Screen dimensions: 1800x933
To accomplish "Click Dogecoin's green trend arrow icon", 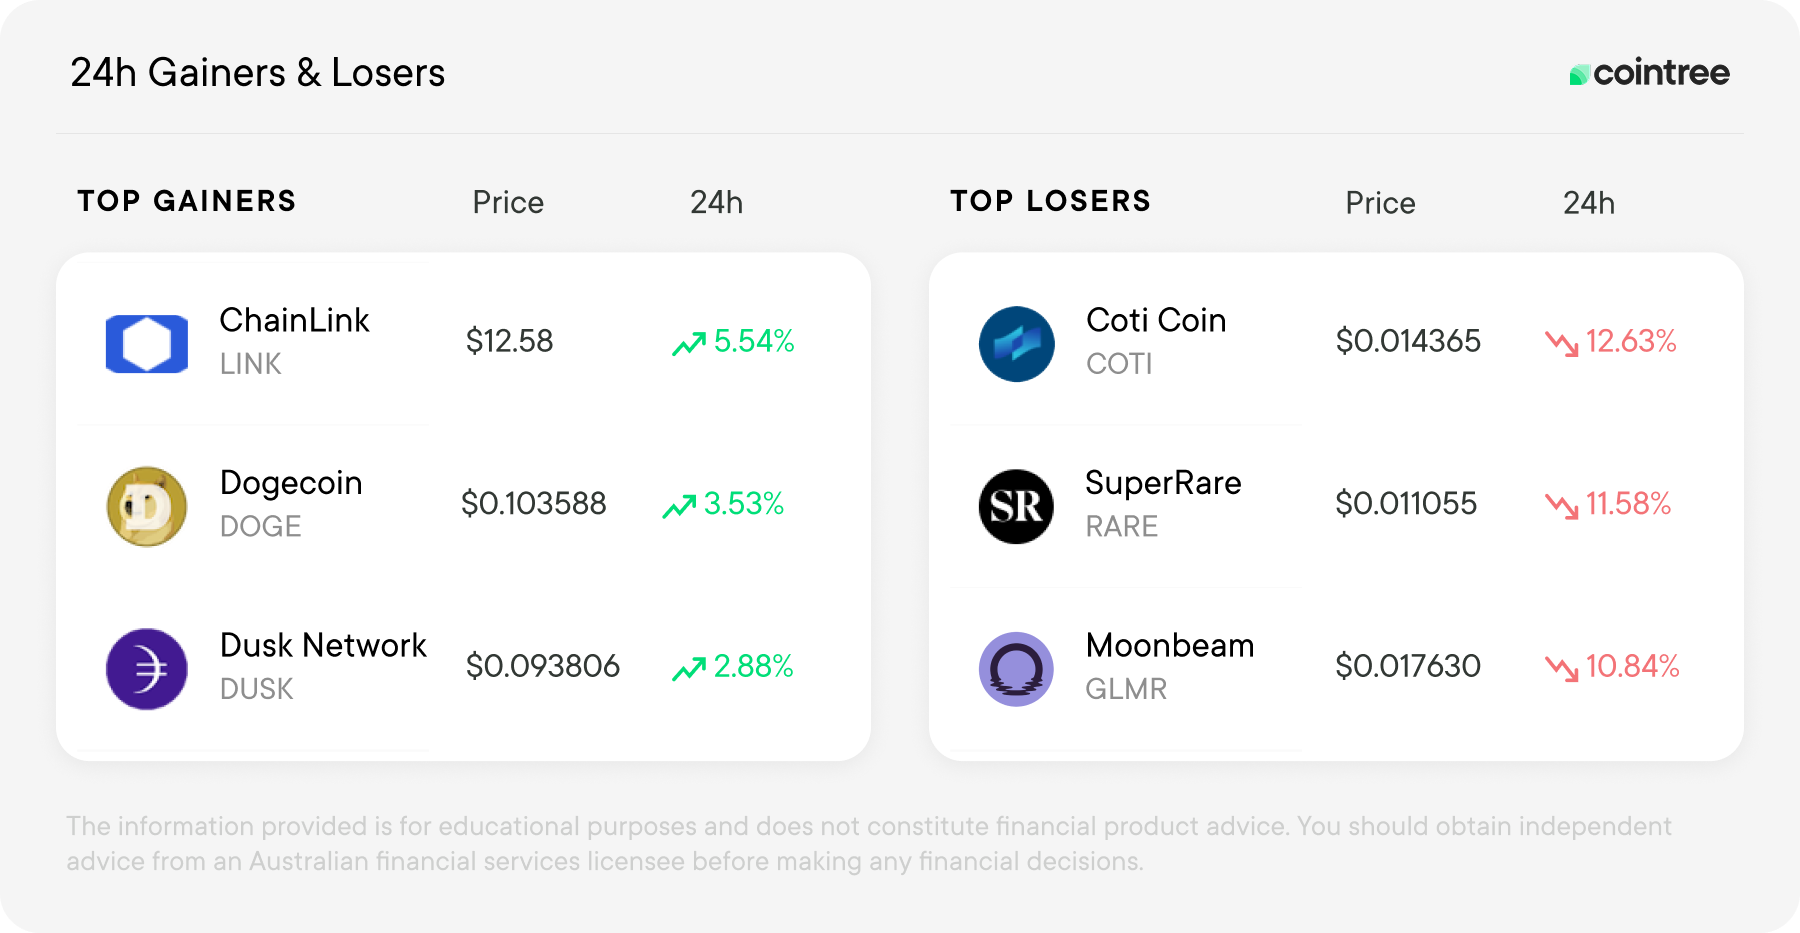I will tap(679, 506).
